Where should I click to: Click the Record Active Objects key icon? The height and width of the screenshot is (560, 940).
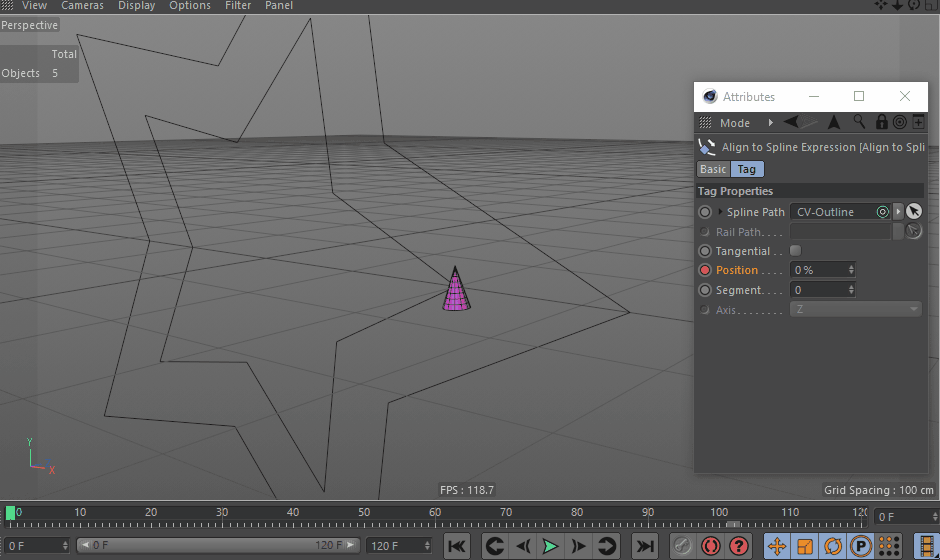(682, 546)
